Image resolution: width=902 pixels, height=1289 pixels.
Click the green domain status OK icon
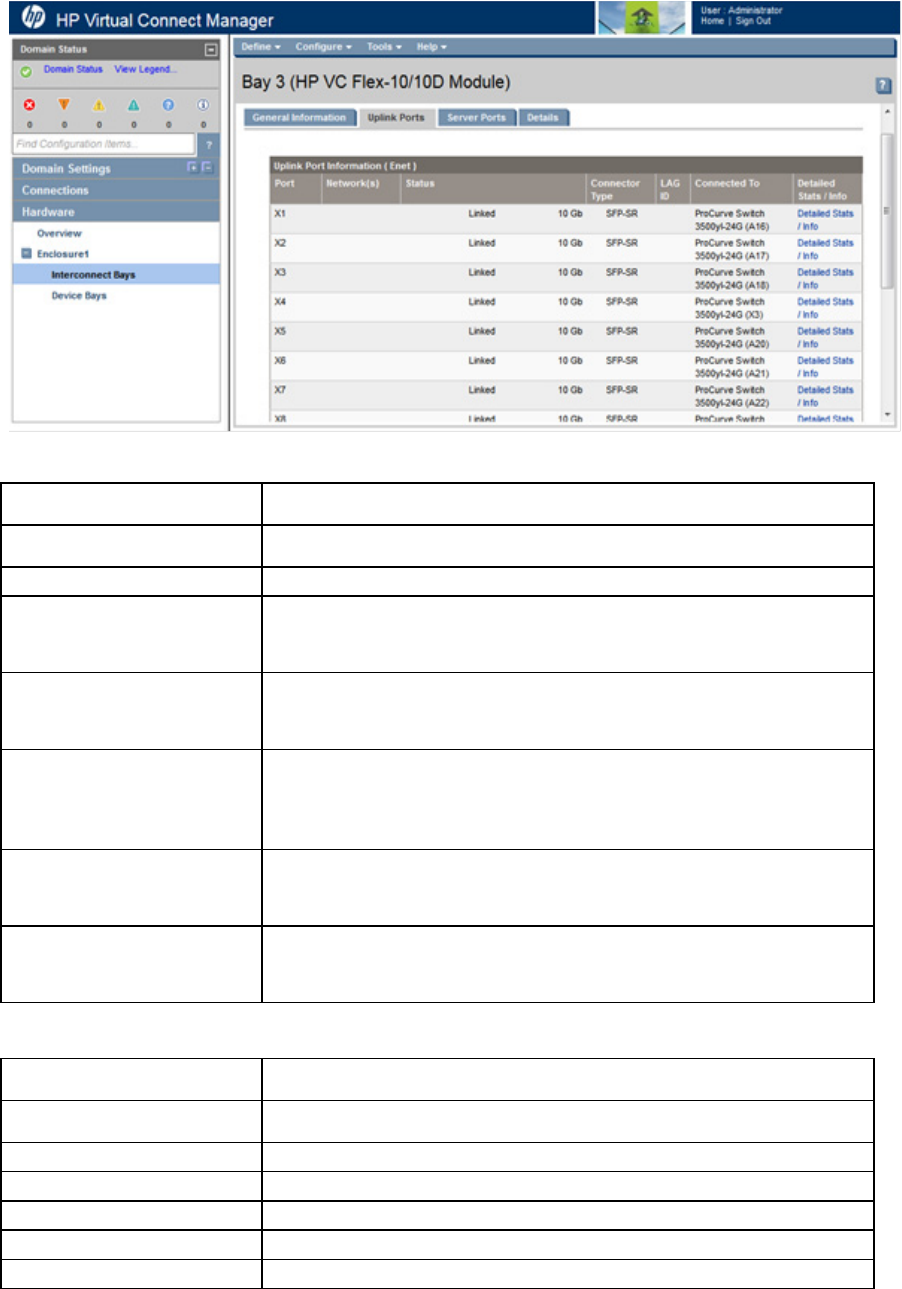[26, 71]
